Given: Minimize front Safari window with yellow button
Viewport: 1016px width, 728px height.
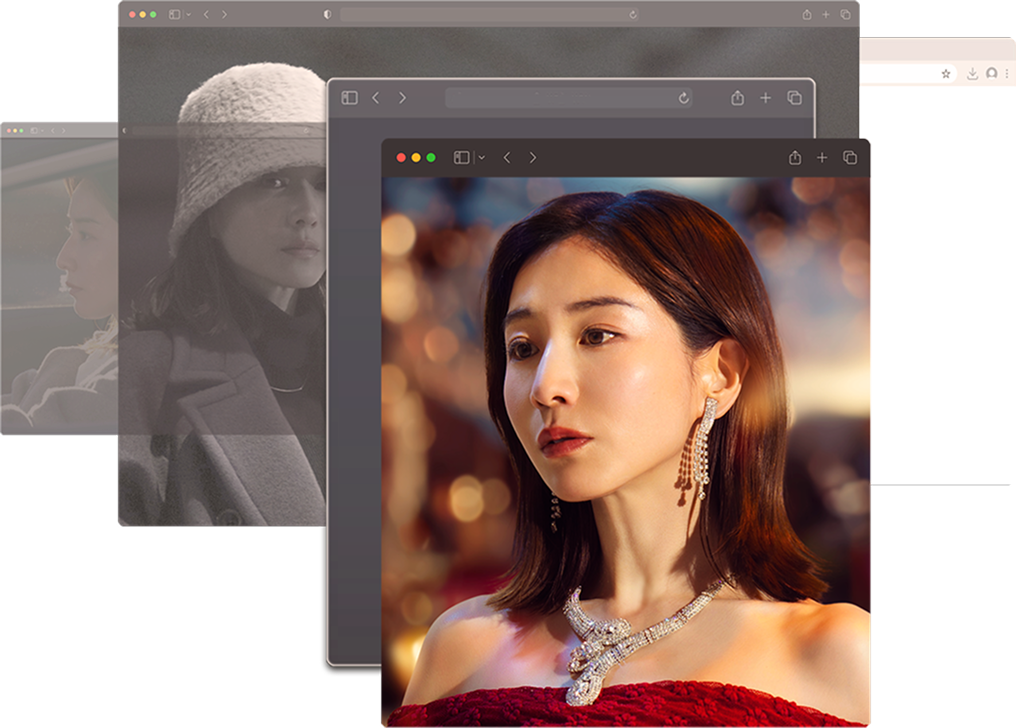Looking at the screenshot, I should click(416, 157).
